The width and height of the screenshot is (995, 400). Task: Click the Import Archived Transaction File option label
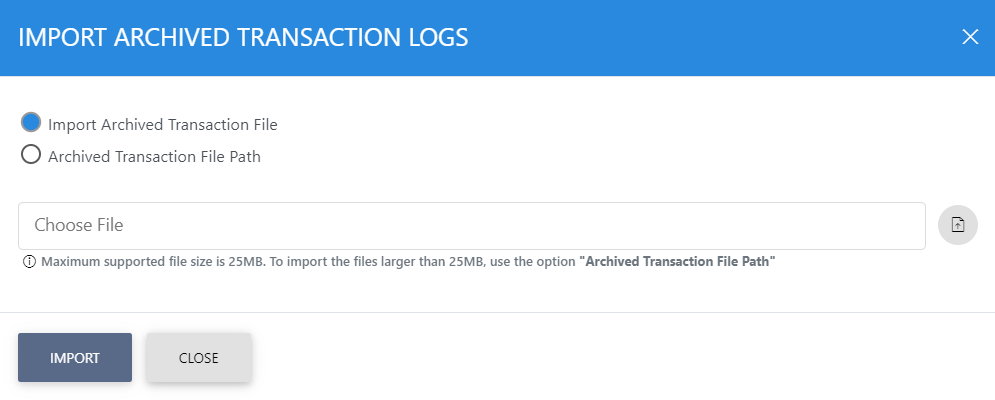[x=163, y=125]
